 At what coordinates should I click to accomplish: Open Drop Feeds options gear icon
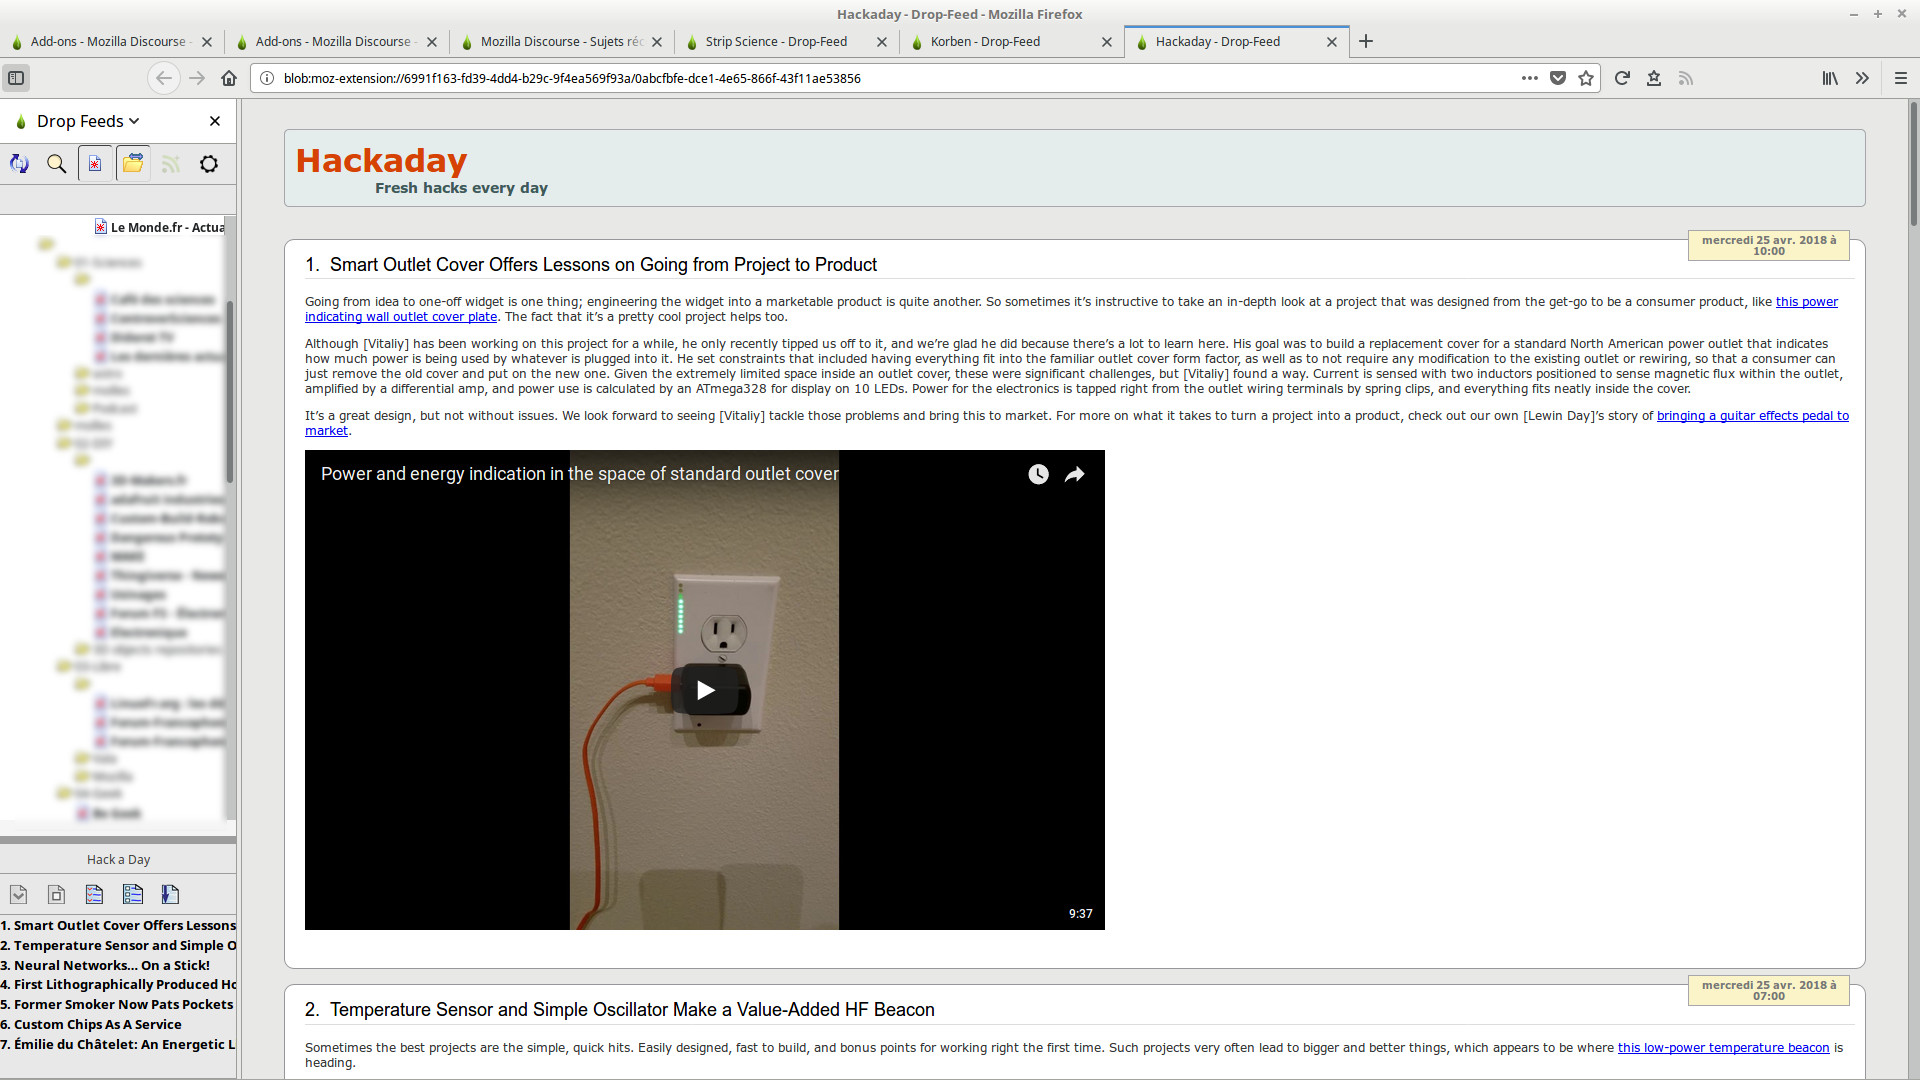(x=209, y=164)
